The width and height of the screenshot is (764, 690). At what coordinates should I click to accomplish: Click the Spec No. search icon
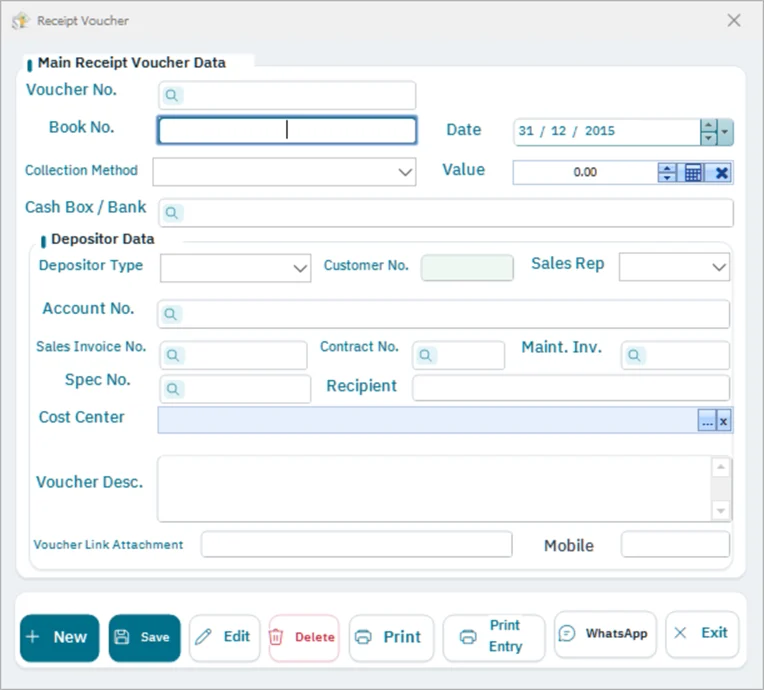point(173,389)
